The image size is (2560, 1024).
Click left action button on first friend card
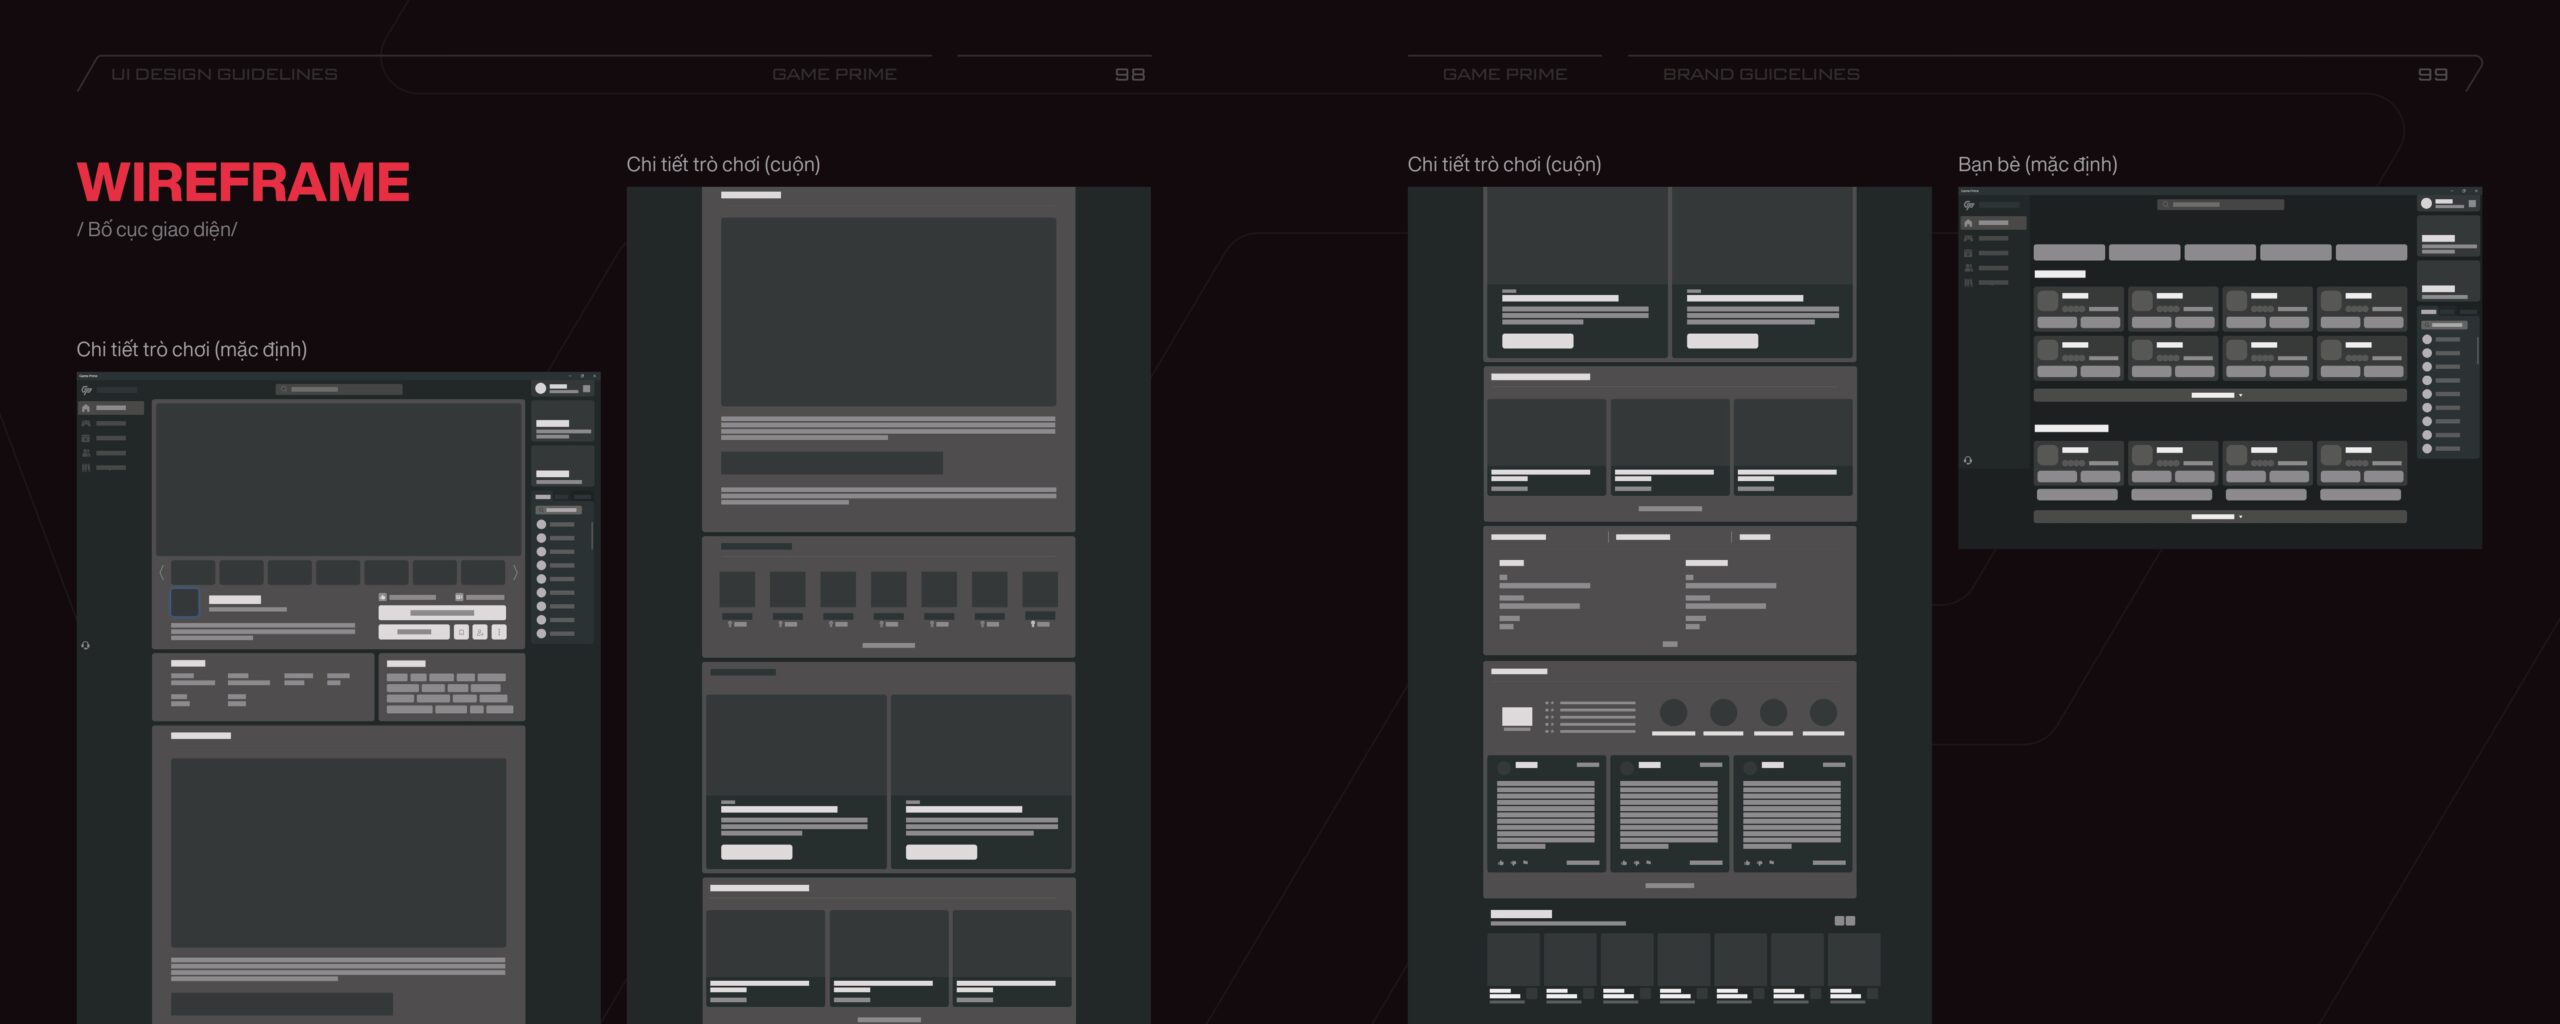tap(2057, 322)
